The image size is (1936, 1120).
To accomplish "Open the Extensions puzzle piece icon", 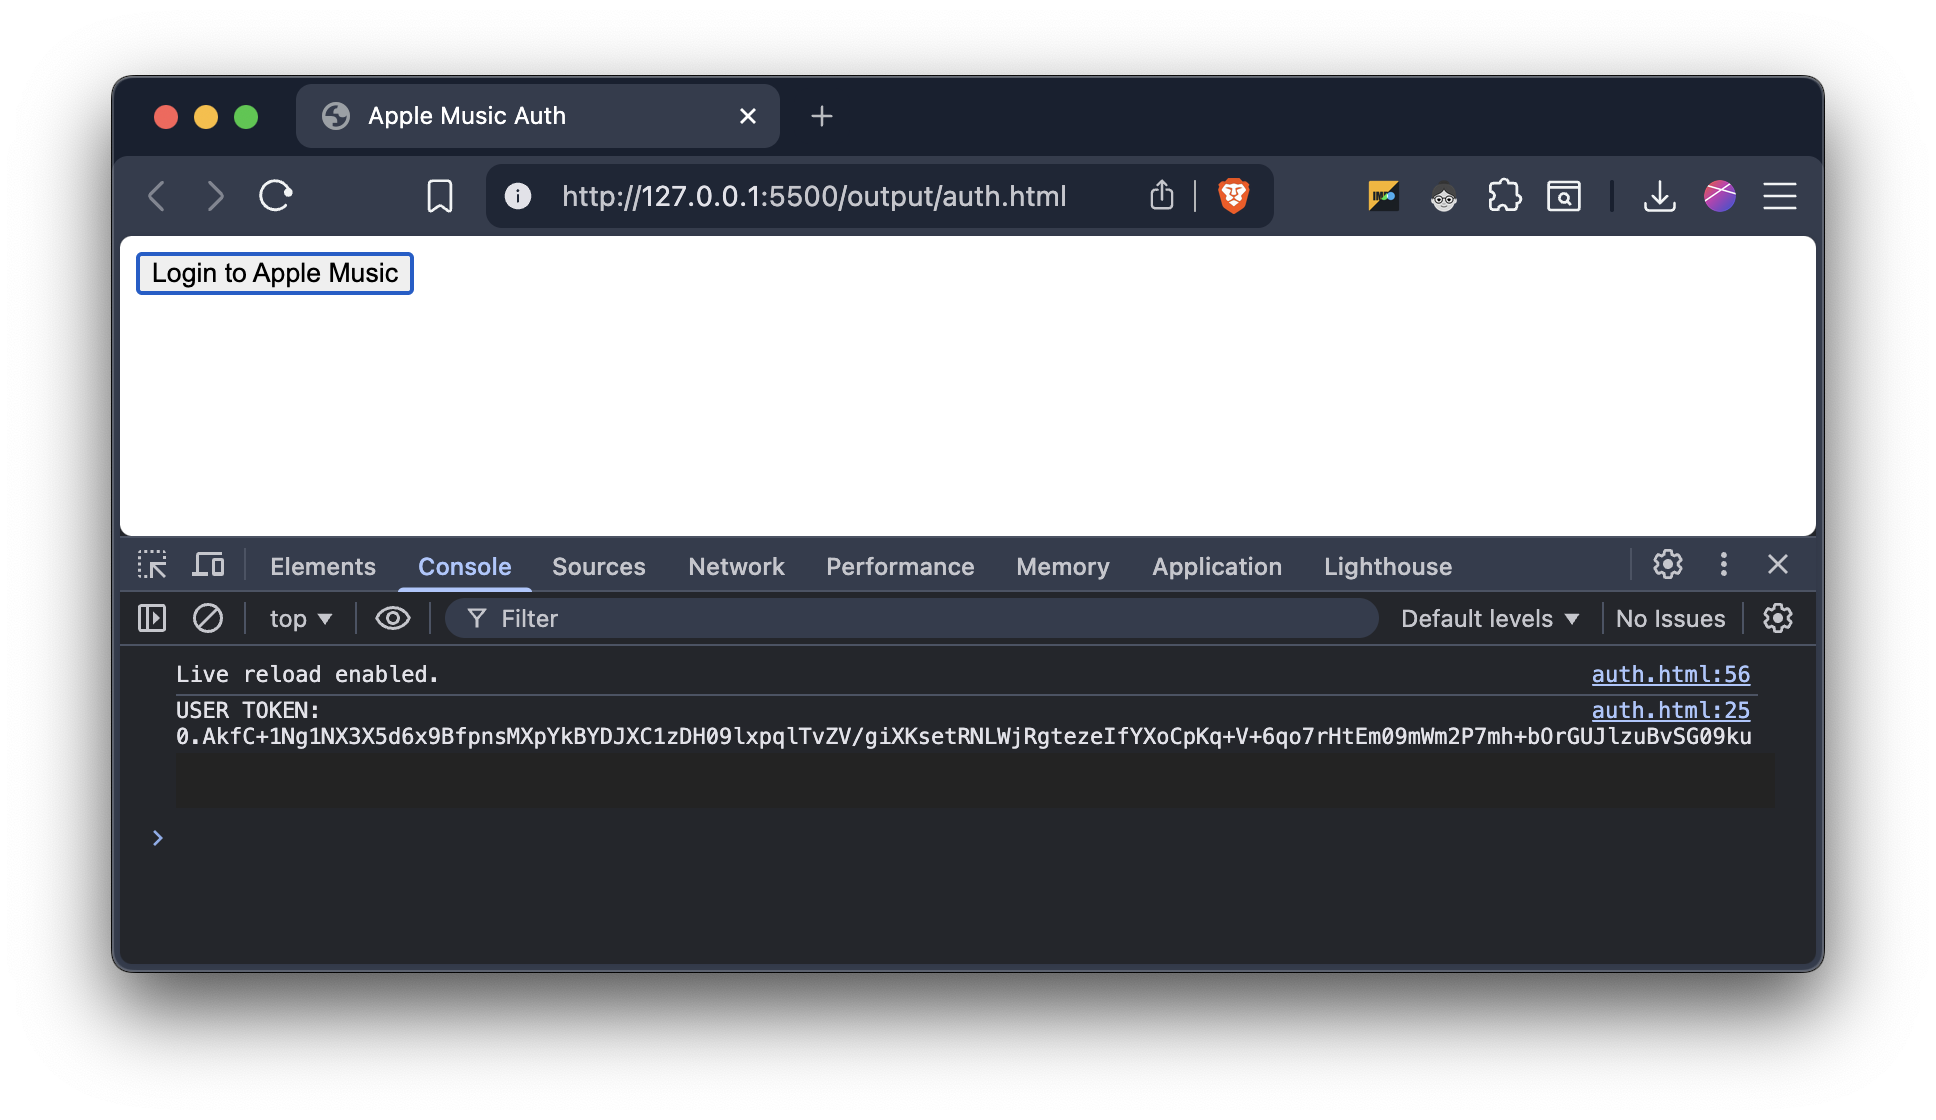I will (1504, 196).
